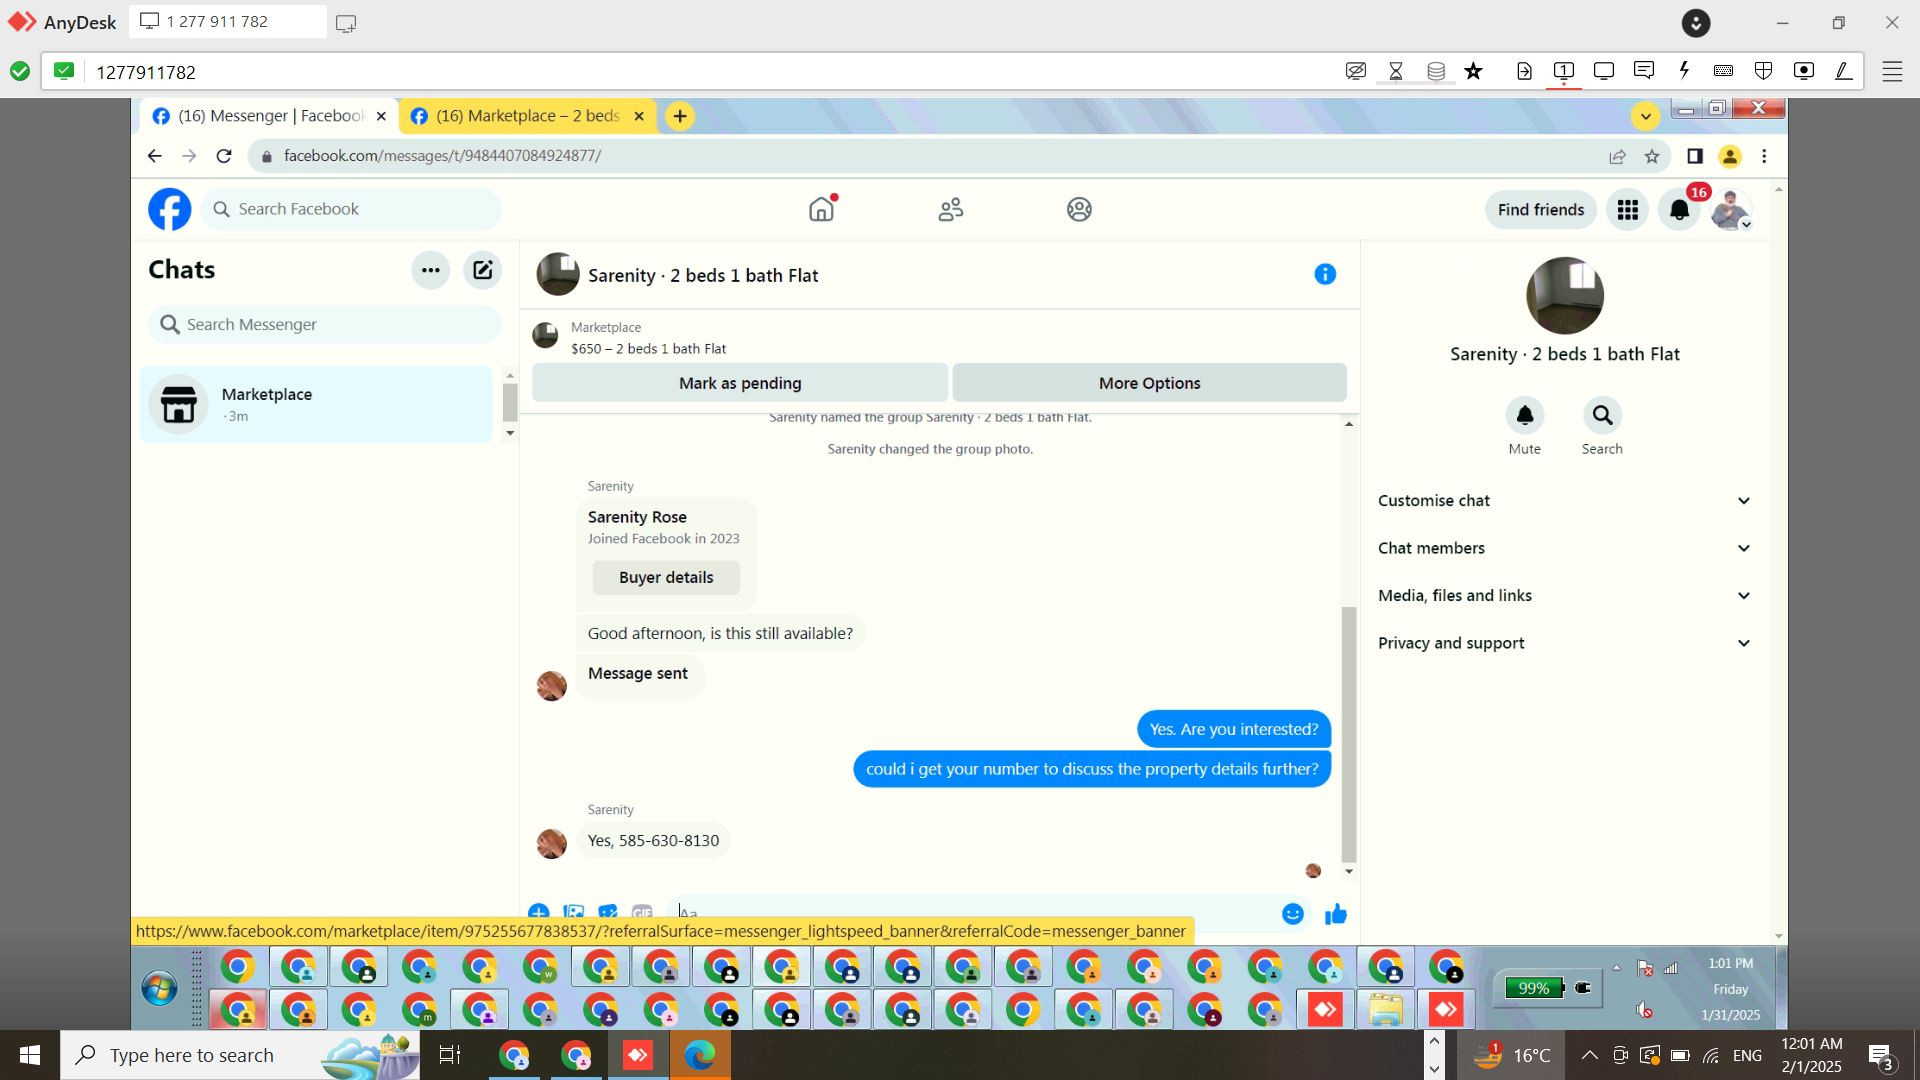The width and height of the screenshot is (1920, 1080).
Task: Open the Friends icon in top navigation
Action: pos(950,209)
